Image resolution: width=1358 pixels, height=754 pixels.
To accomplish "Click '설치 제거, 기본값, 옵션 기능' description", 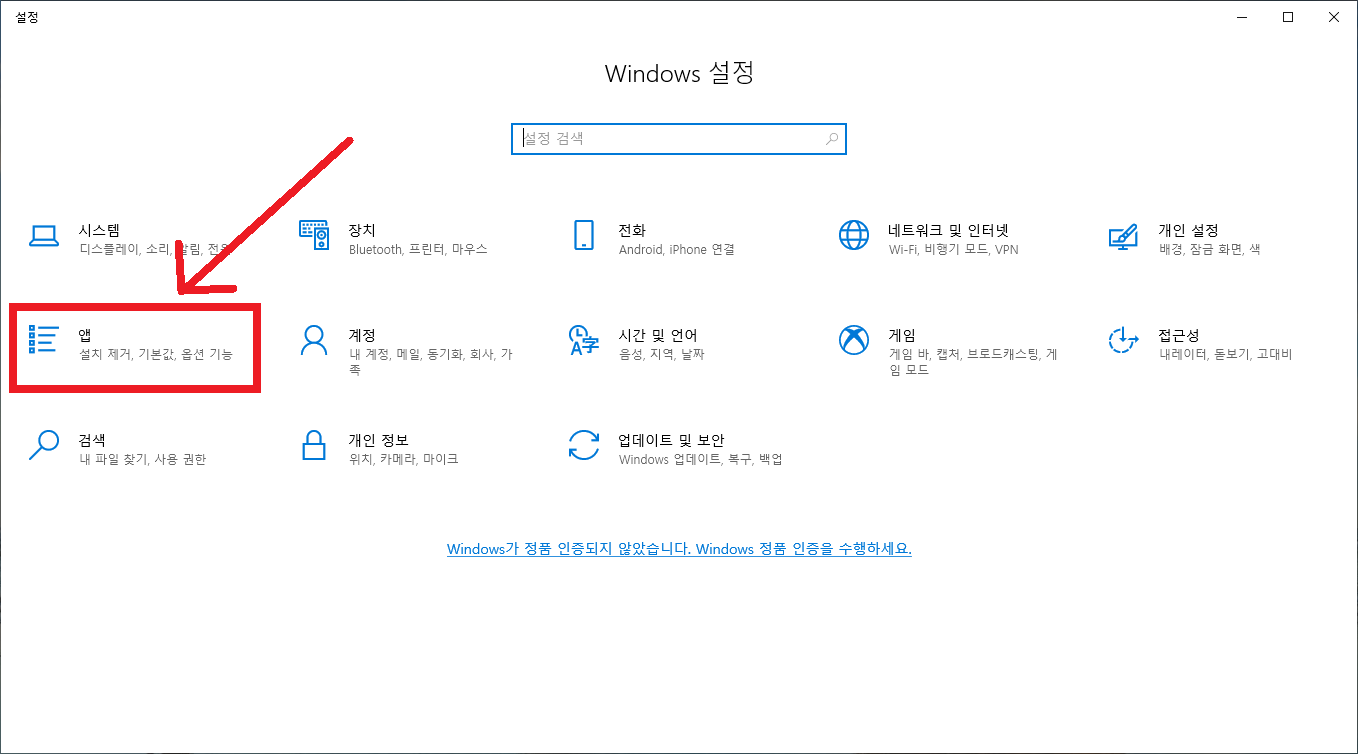I will coord(156,354).
